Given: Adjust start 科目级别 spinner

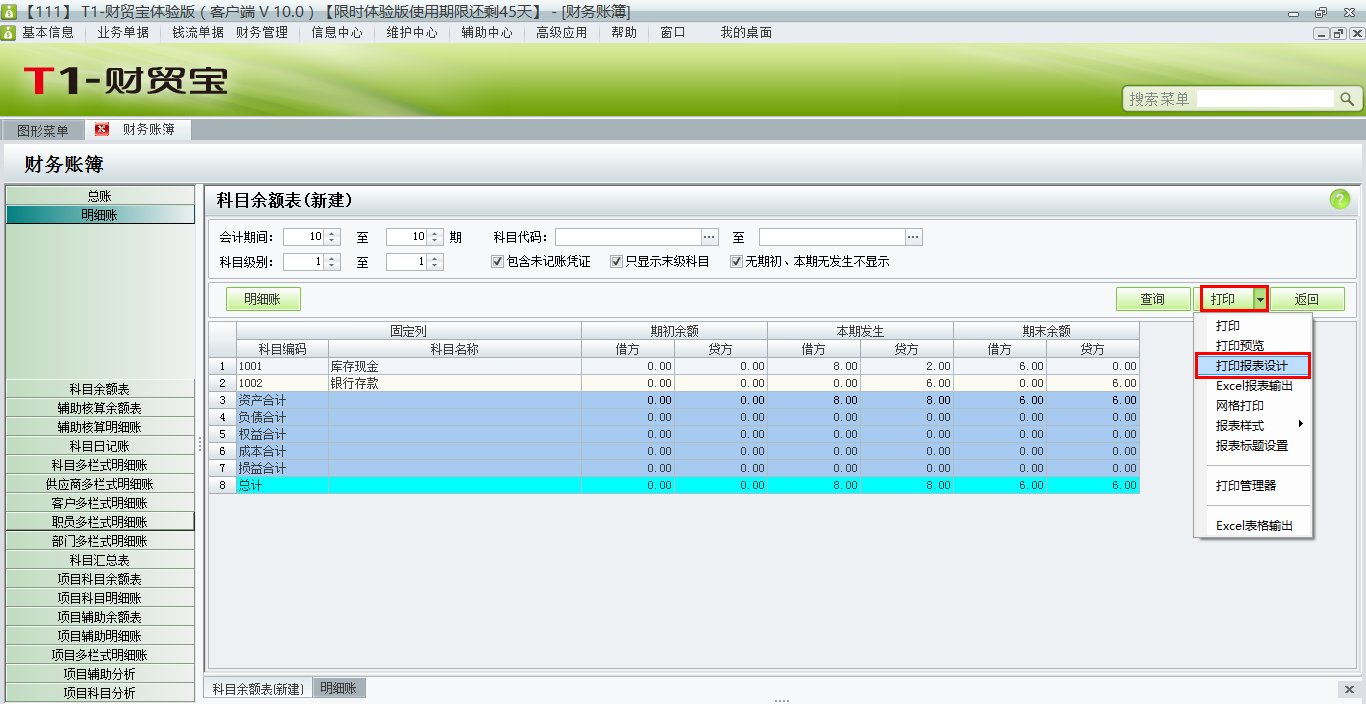Looking at the screenshot, I should coord(333,262).
